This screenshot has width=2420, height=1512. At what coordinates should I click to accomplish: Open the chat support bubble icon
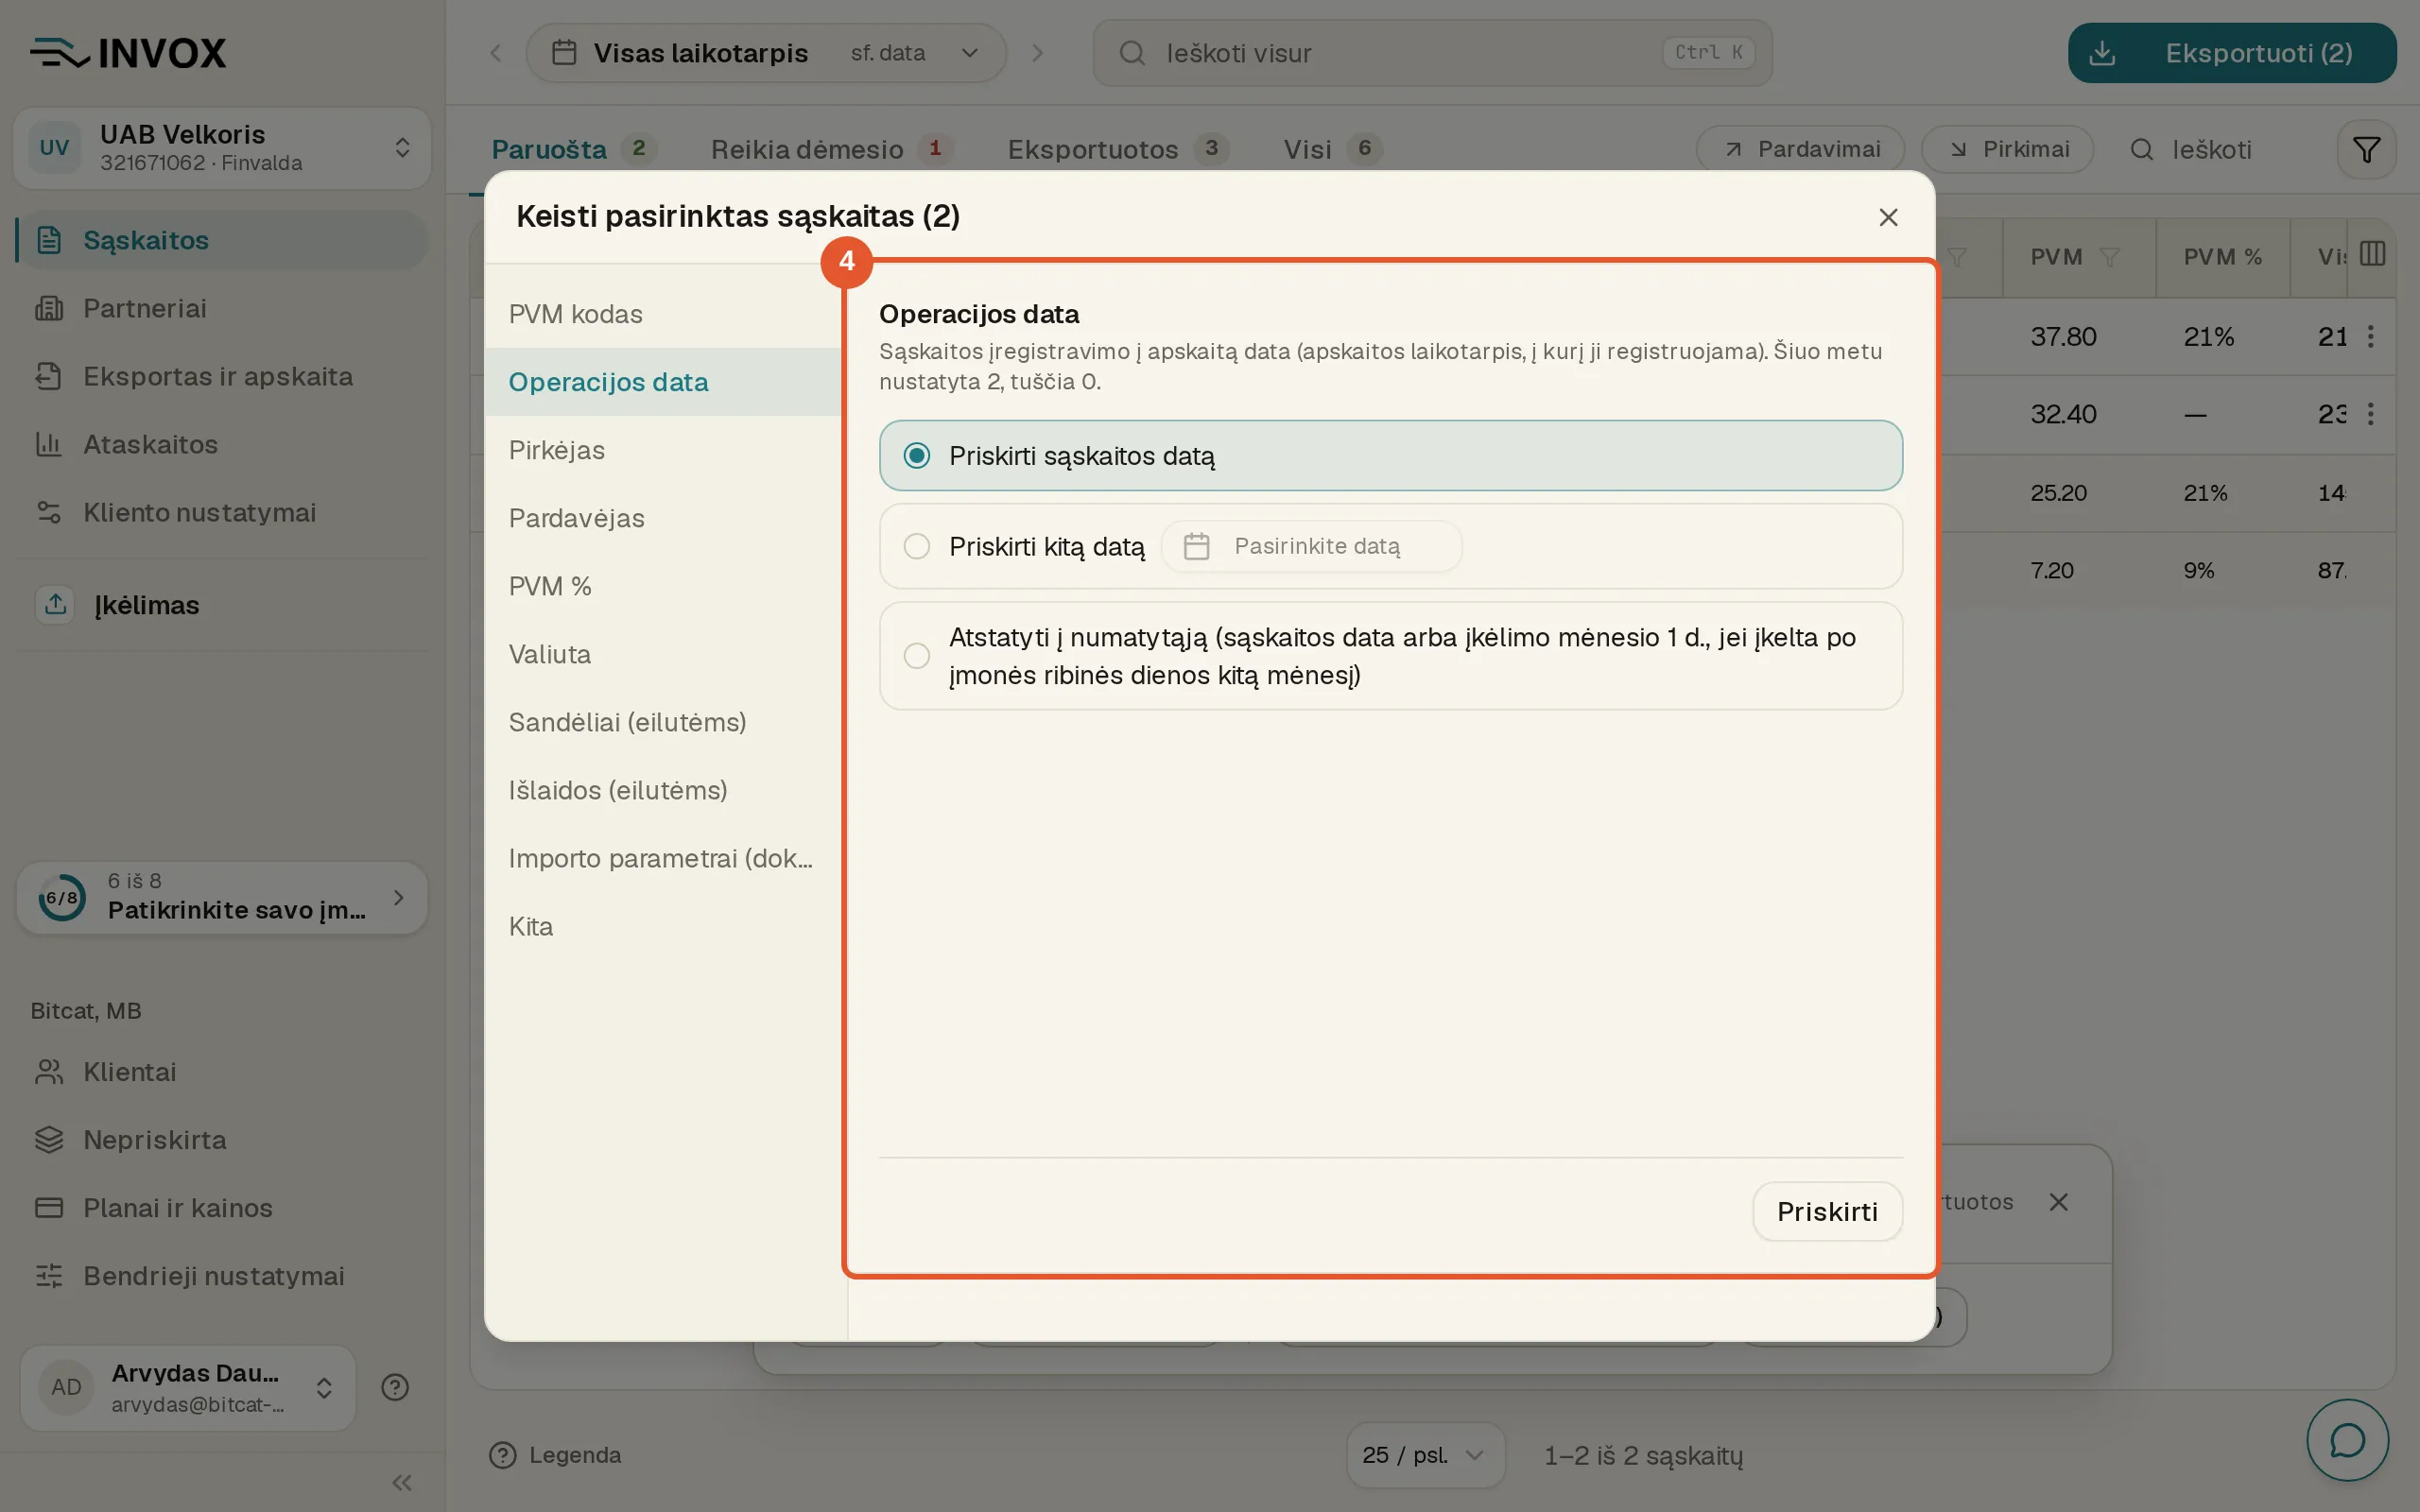tap(2347, 1440)
